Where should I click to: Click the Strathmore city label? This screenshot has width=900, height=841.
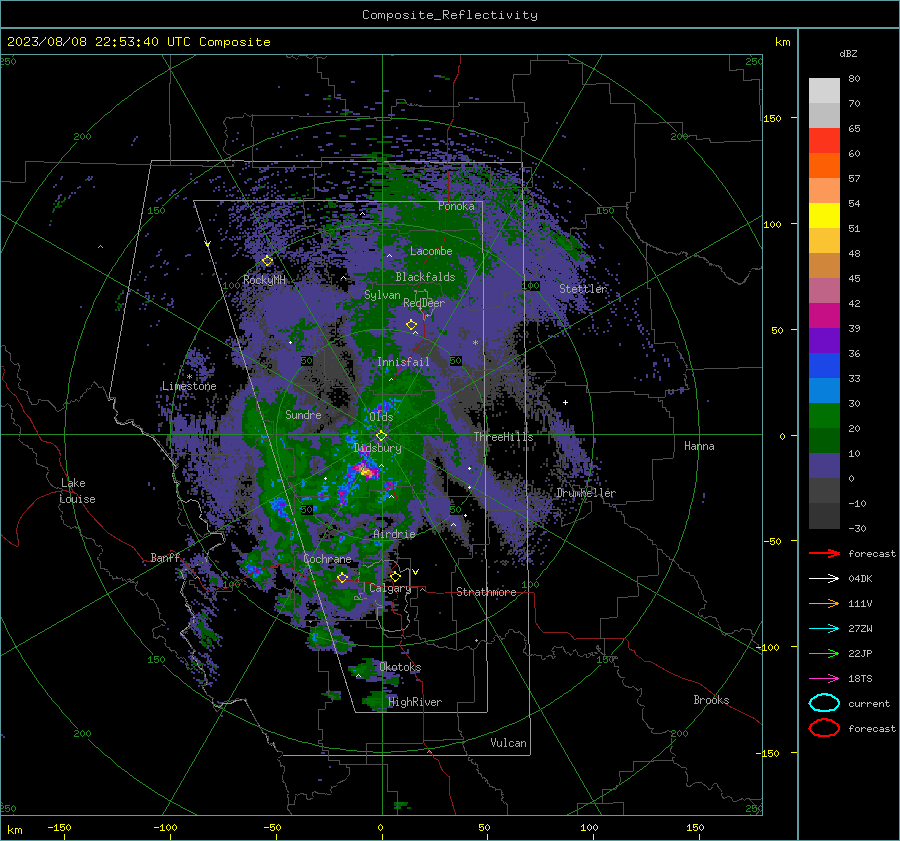tap(486, 592)
